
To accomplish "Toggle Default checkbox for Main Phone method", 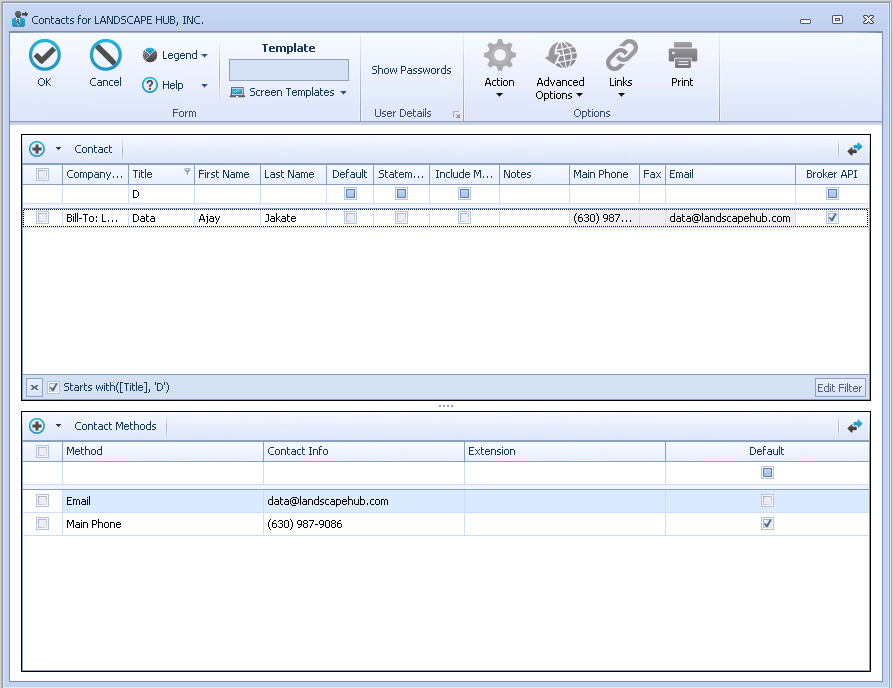I will pos(767,523).
